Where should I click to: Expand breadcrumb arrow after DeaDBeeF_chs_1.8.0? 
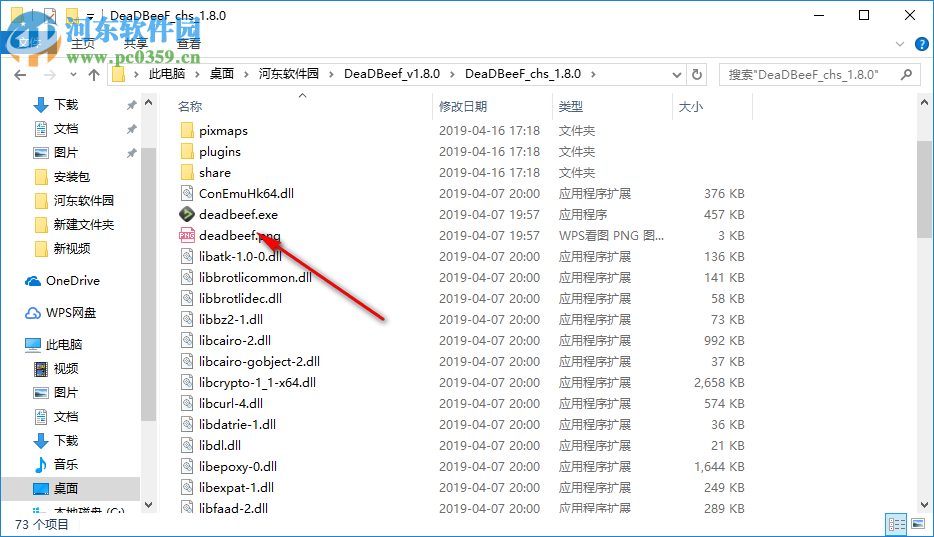coord(593,74)
